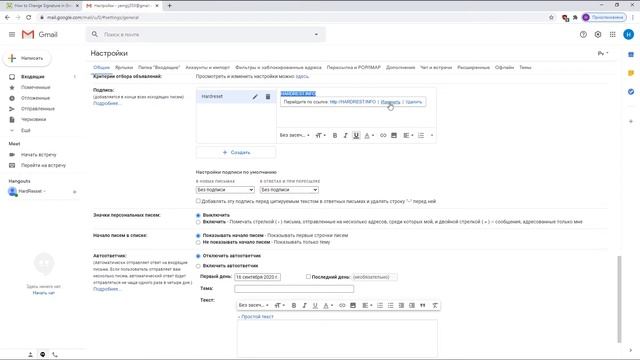
Task: Open the Темы settings tab
Action: click(x=525, y=67)
